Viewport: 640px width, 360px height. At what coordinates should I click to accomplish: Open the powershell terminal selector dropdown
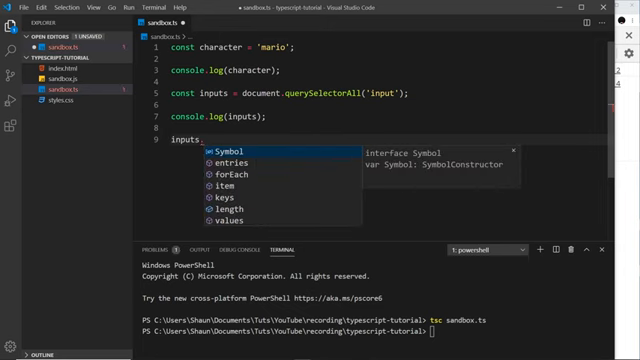(x=488, y=250)
